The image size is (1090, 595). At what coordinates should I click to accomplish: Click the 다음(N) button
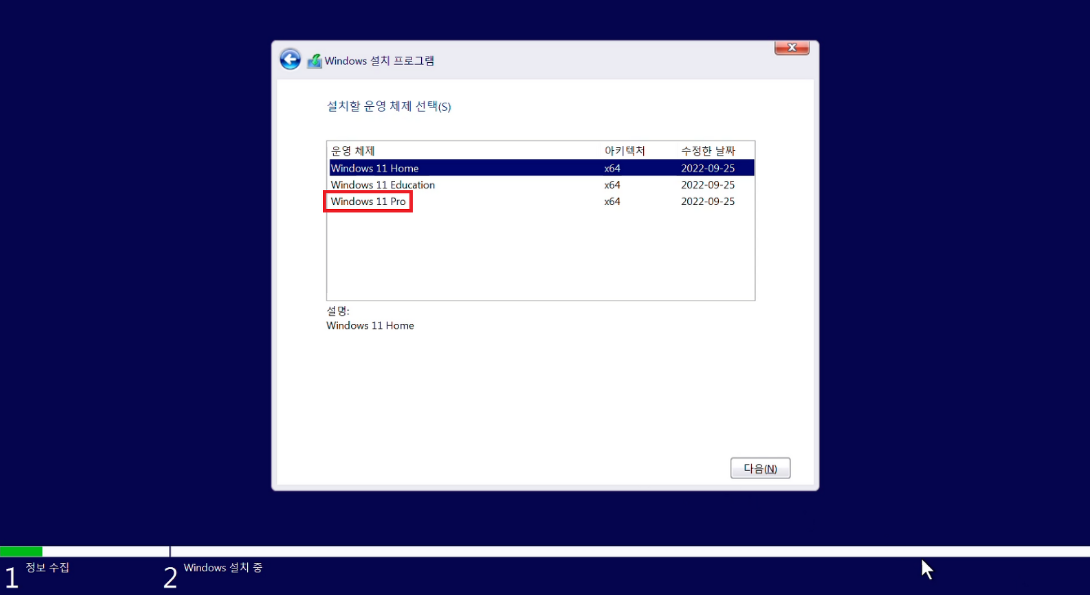pos(760,468)
